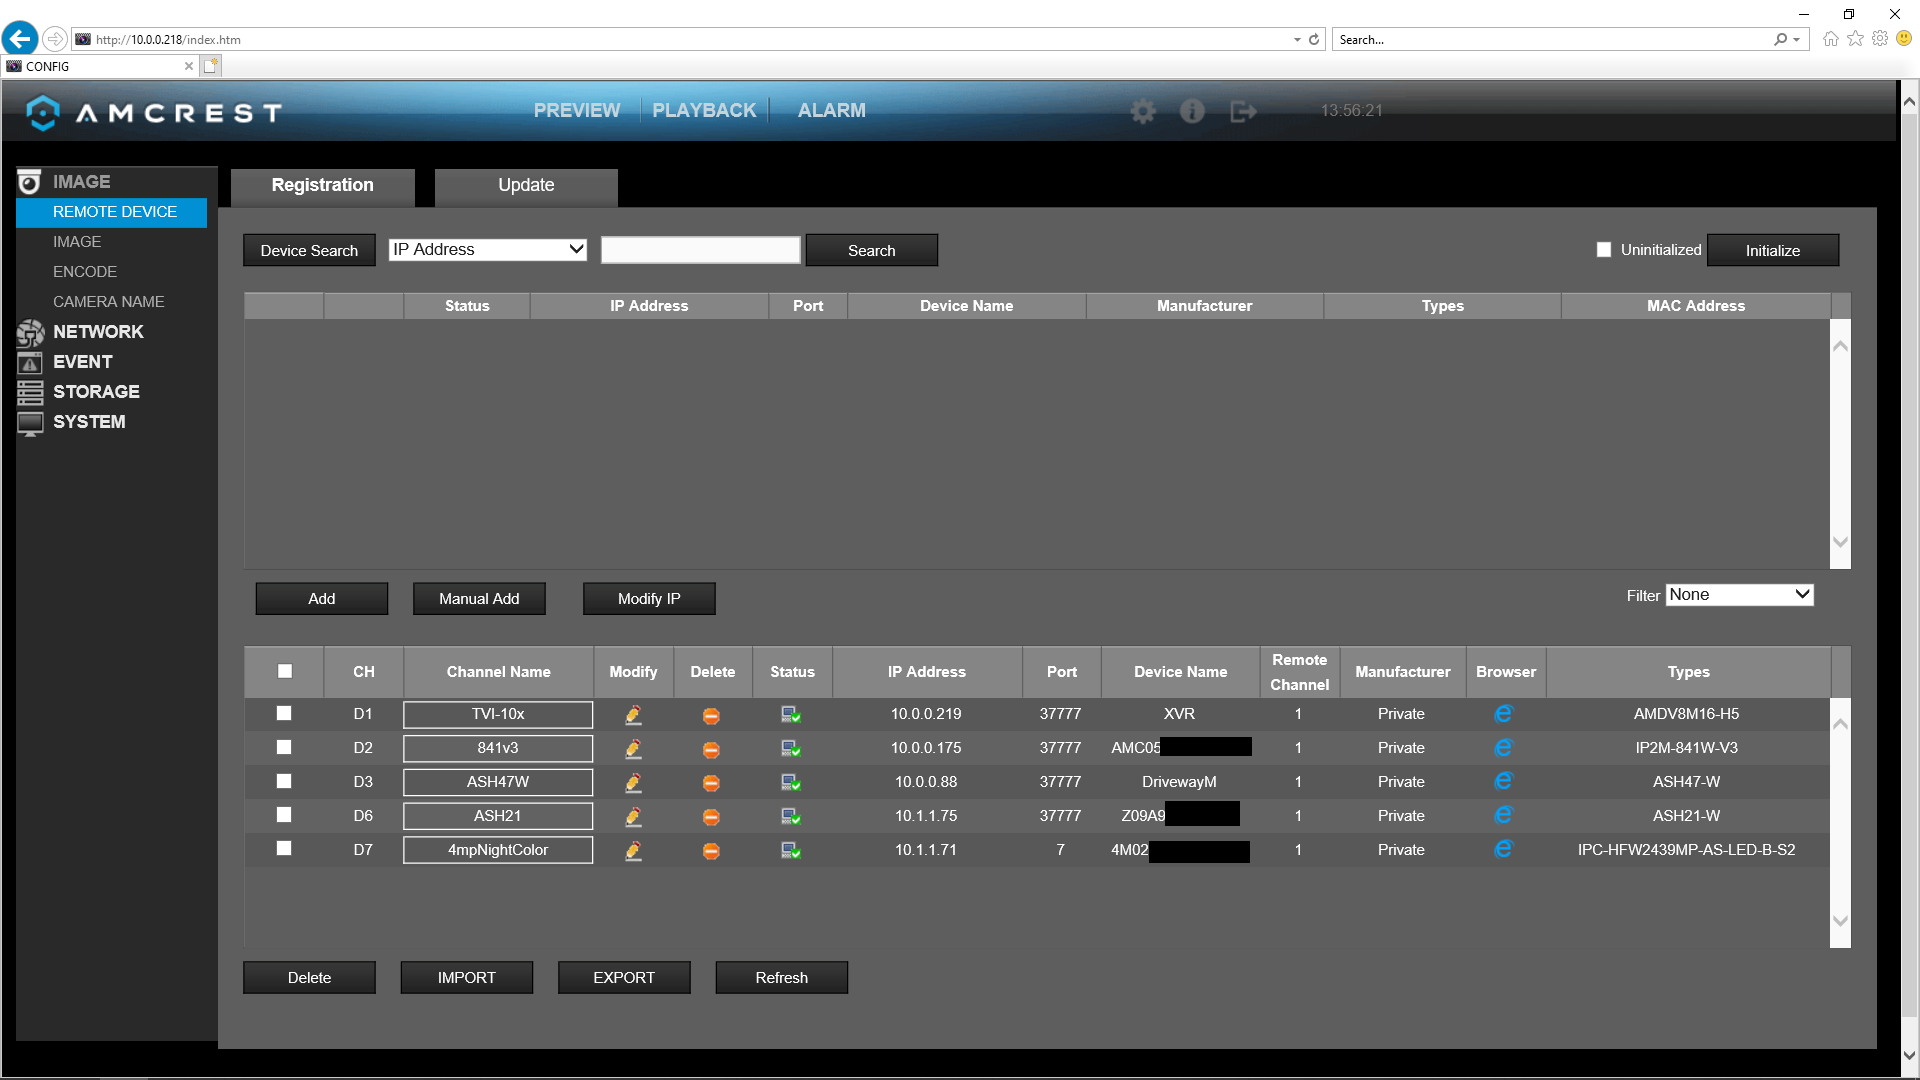Open the PLAYBACK page
This screenshot has width=1920, height=1080.
point(704,111)
